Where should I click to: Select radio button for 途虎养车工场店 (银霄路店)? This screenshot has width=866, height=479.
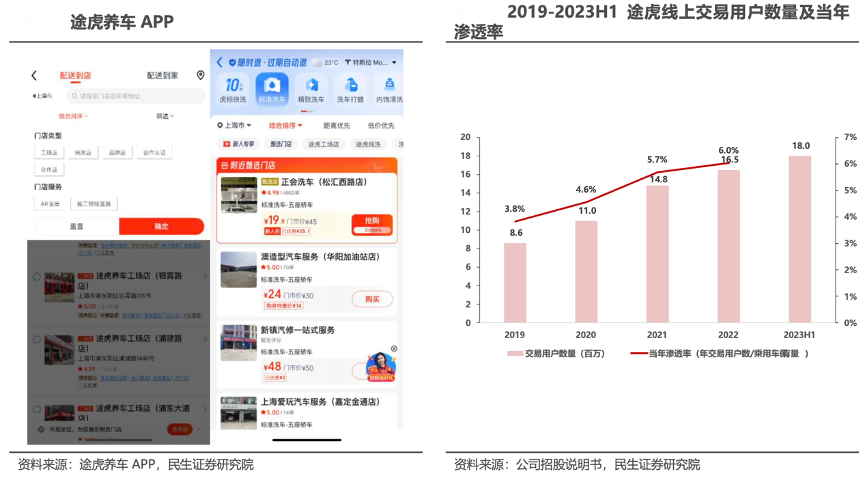click(x=37, y=277)
